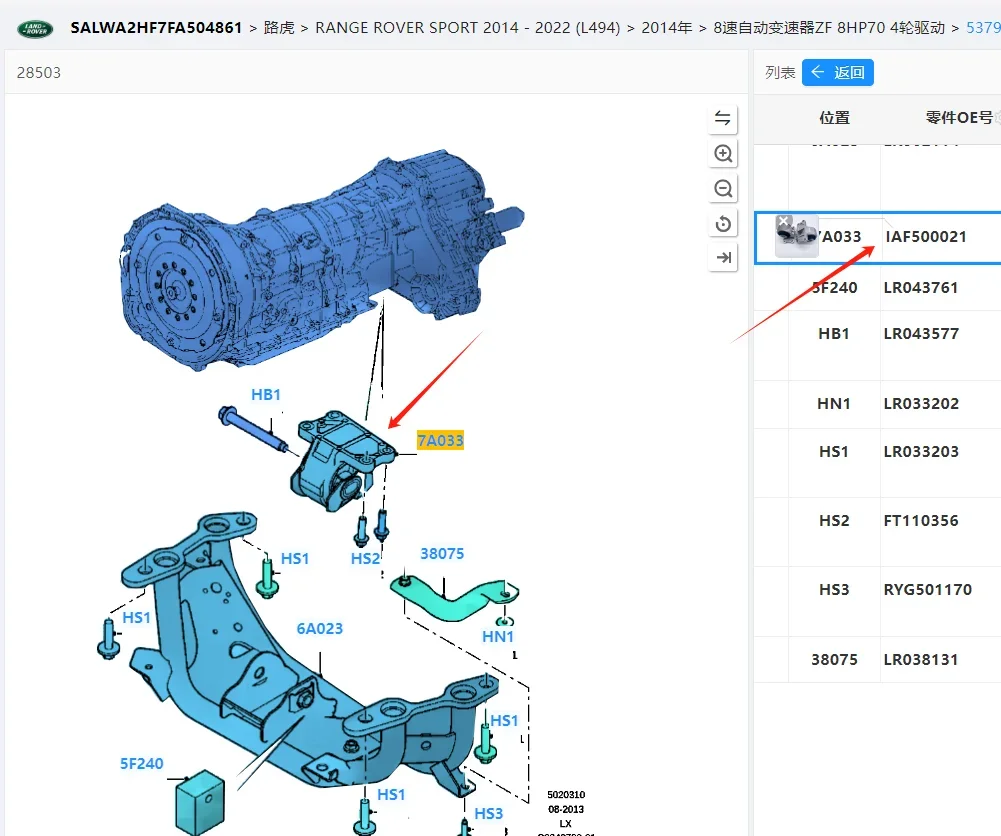Click part number LR043761
The width and height of the screenshot is (1001, 836).
[921, 288]
